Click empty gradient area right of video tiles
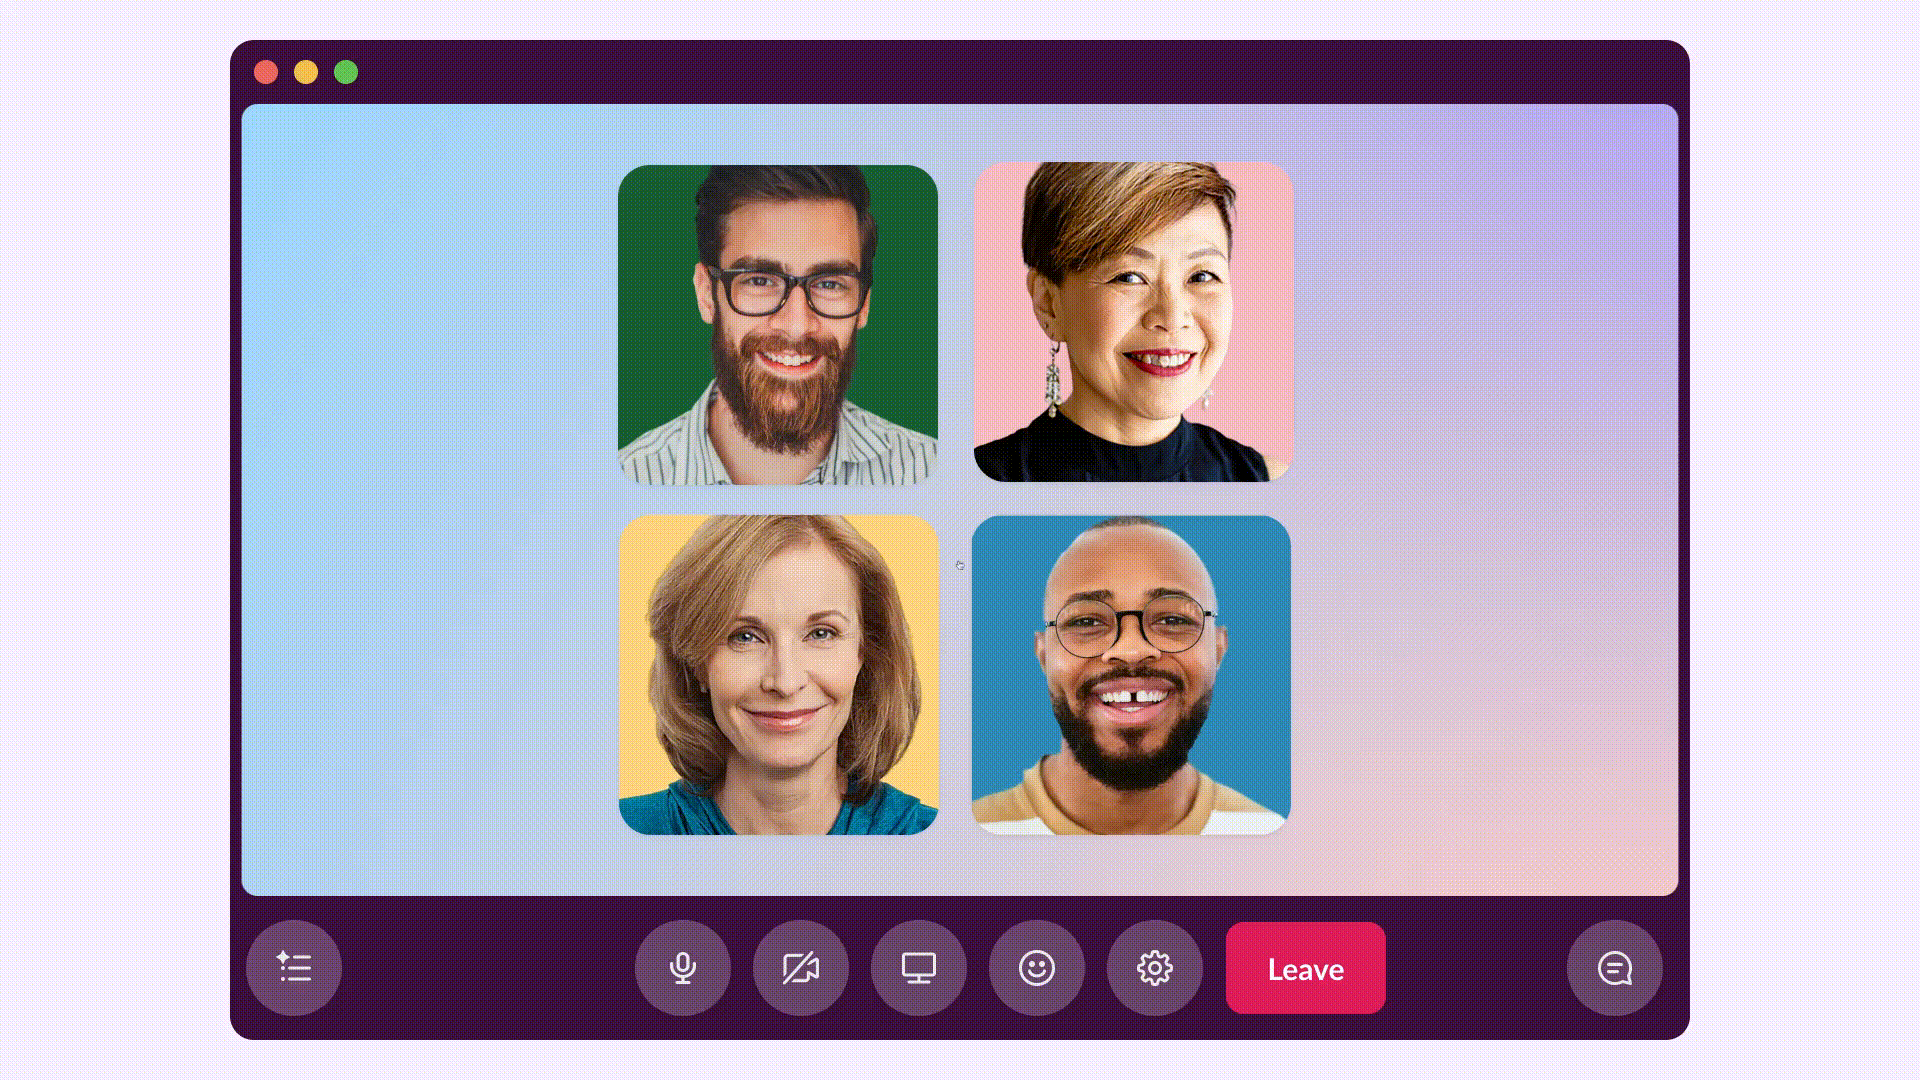This screenshot has width=1920, height=1080. tap(1485, 500)
